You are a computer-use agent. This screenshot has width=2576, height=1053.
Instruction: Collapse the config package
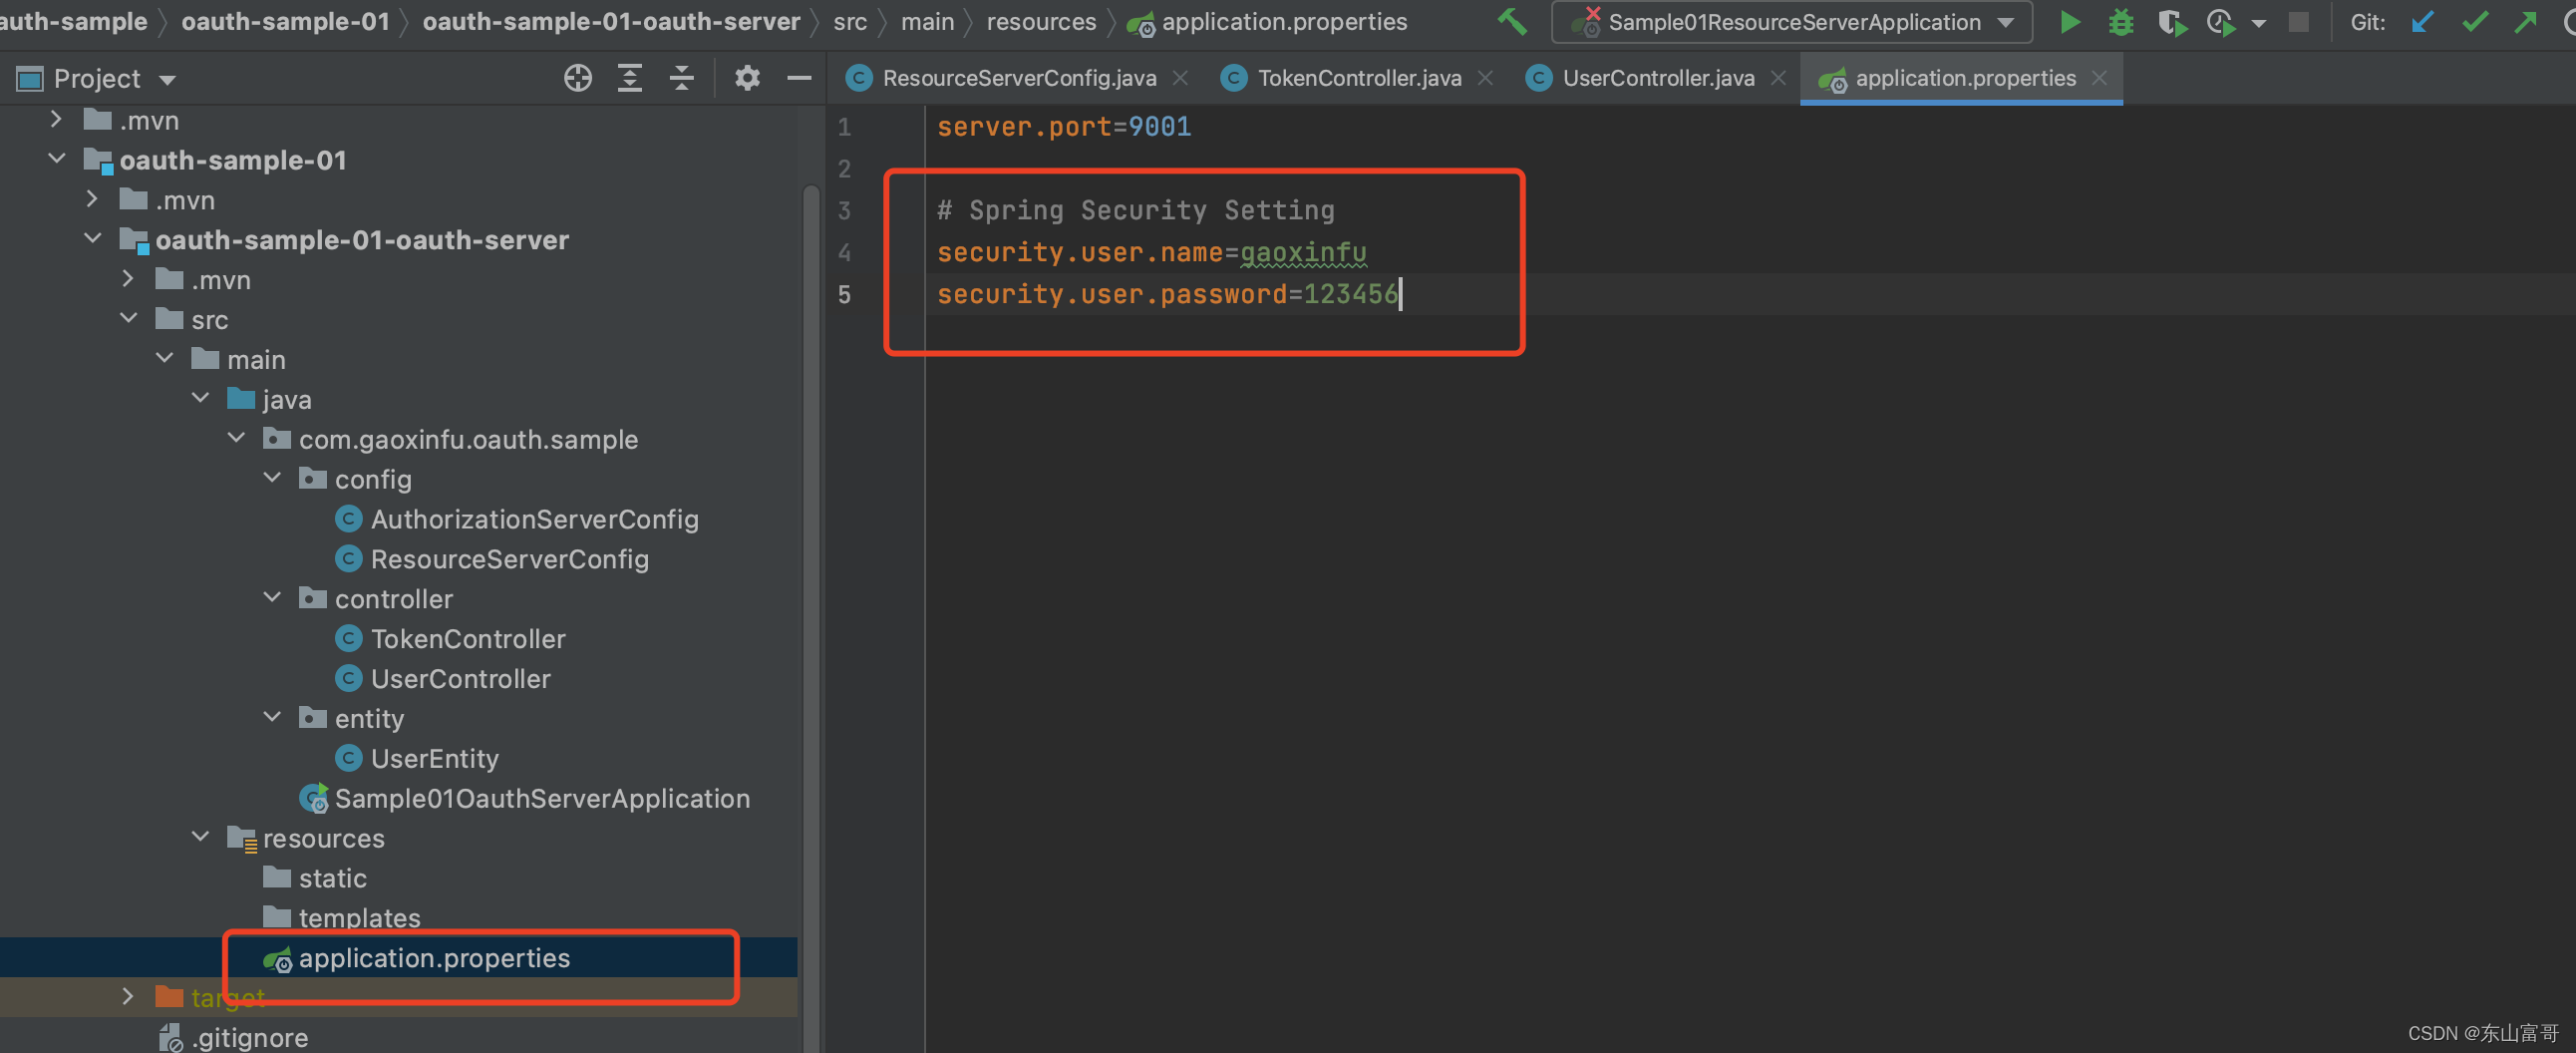point(272,479)
